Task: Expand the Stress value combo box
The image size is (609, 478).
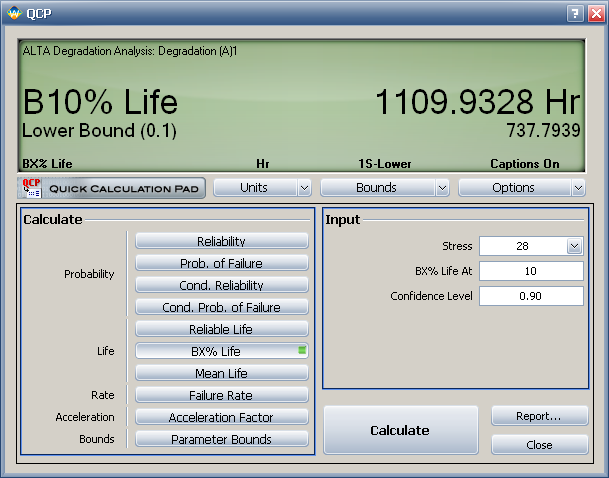Action: [x=574, y=246]
